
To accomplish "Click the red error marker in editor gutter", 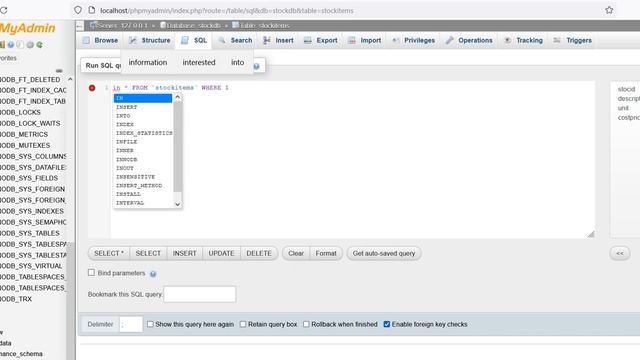I will [x=92, y=88].
